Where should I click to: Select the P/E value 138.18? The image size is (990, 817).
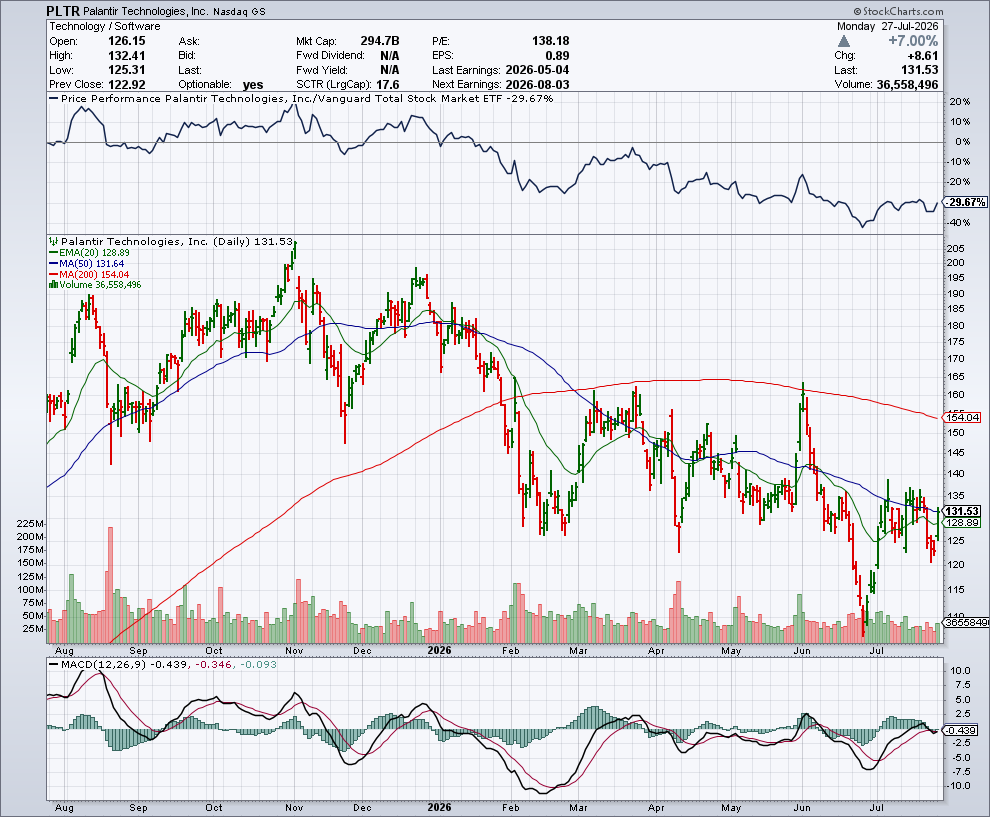(551, 41)
